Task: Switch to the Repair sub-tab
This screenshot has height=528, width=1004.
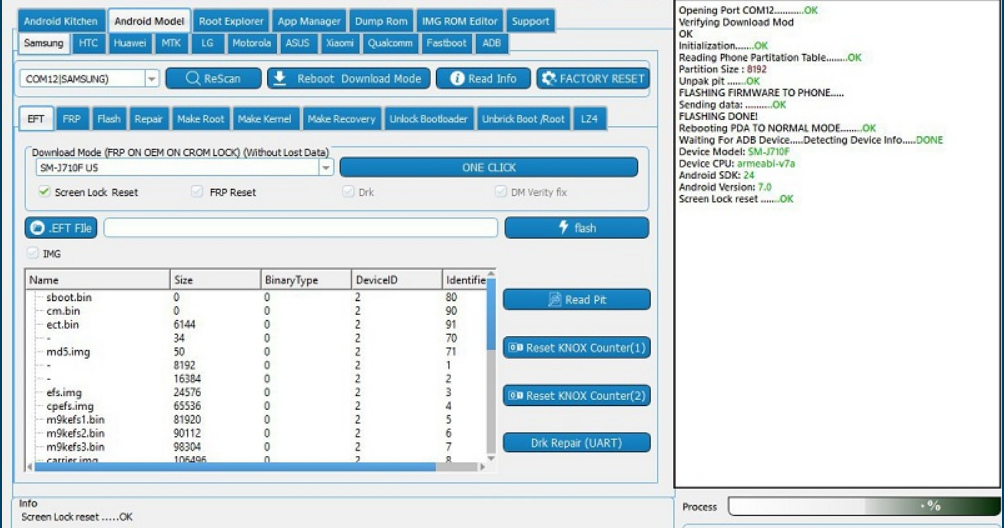Action: coord(149,118)
